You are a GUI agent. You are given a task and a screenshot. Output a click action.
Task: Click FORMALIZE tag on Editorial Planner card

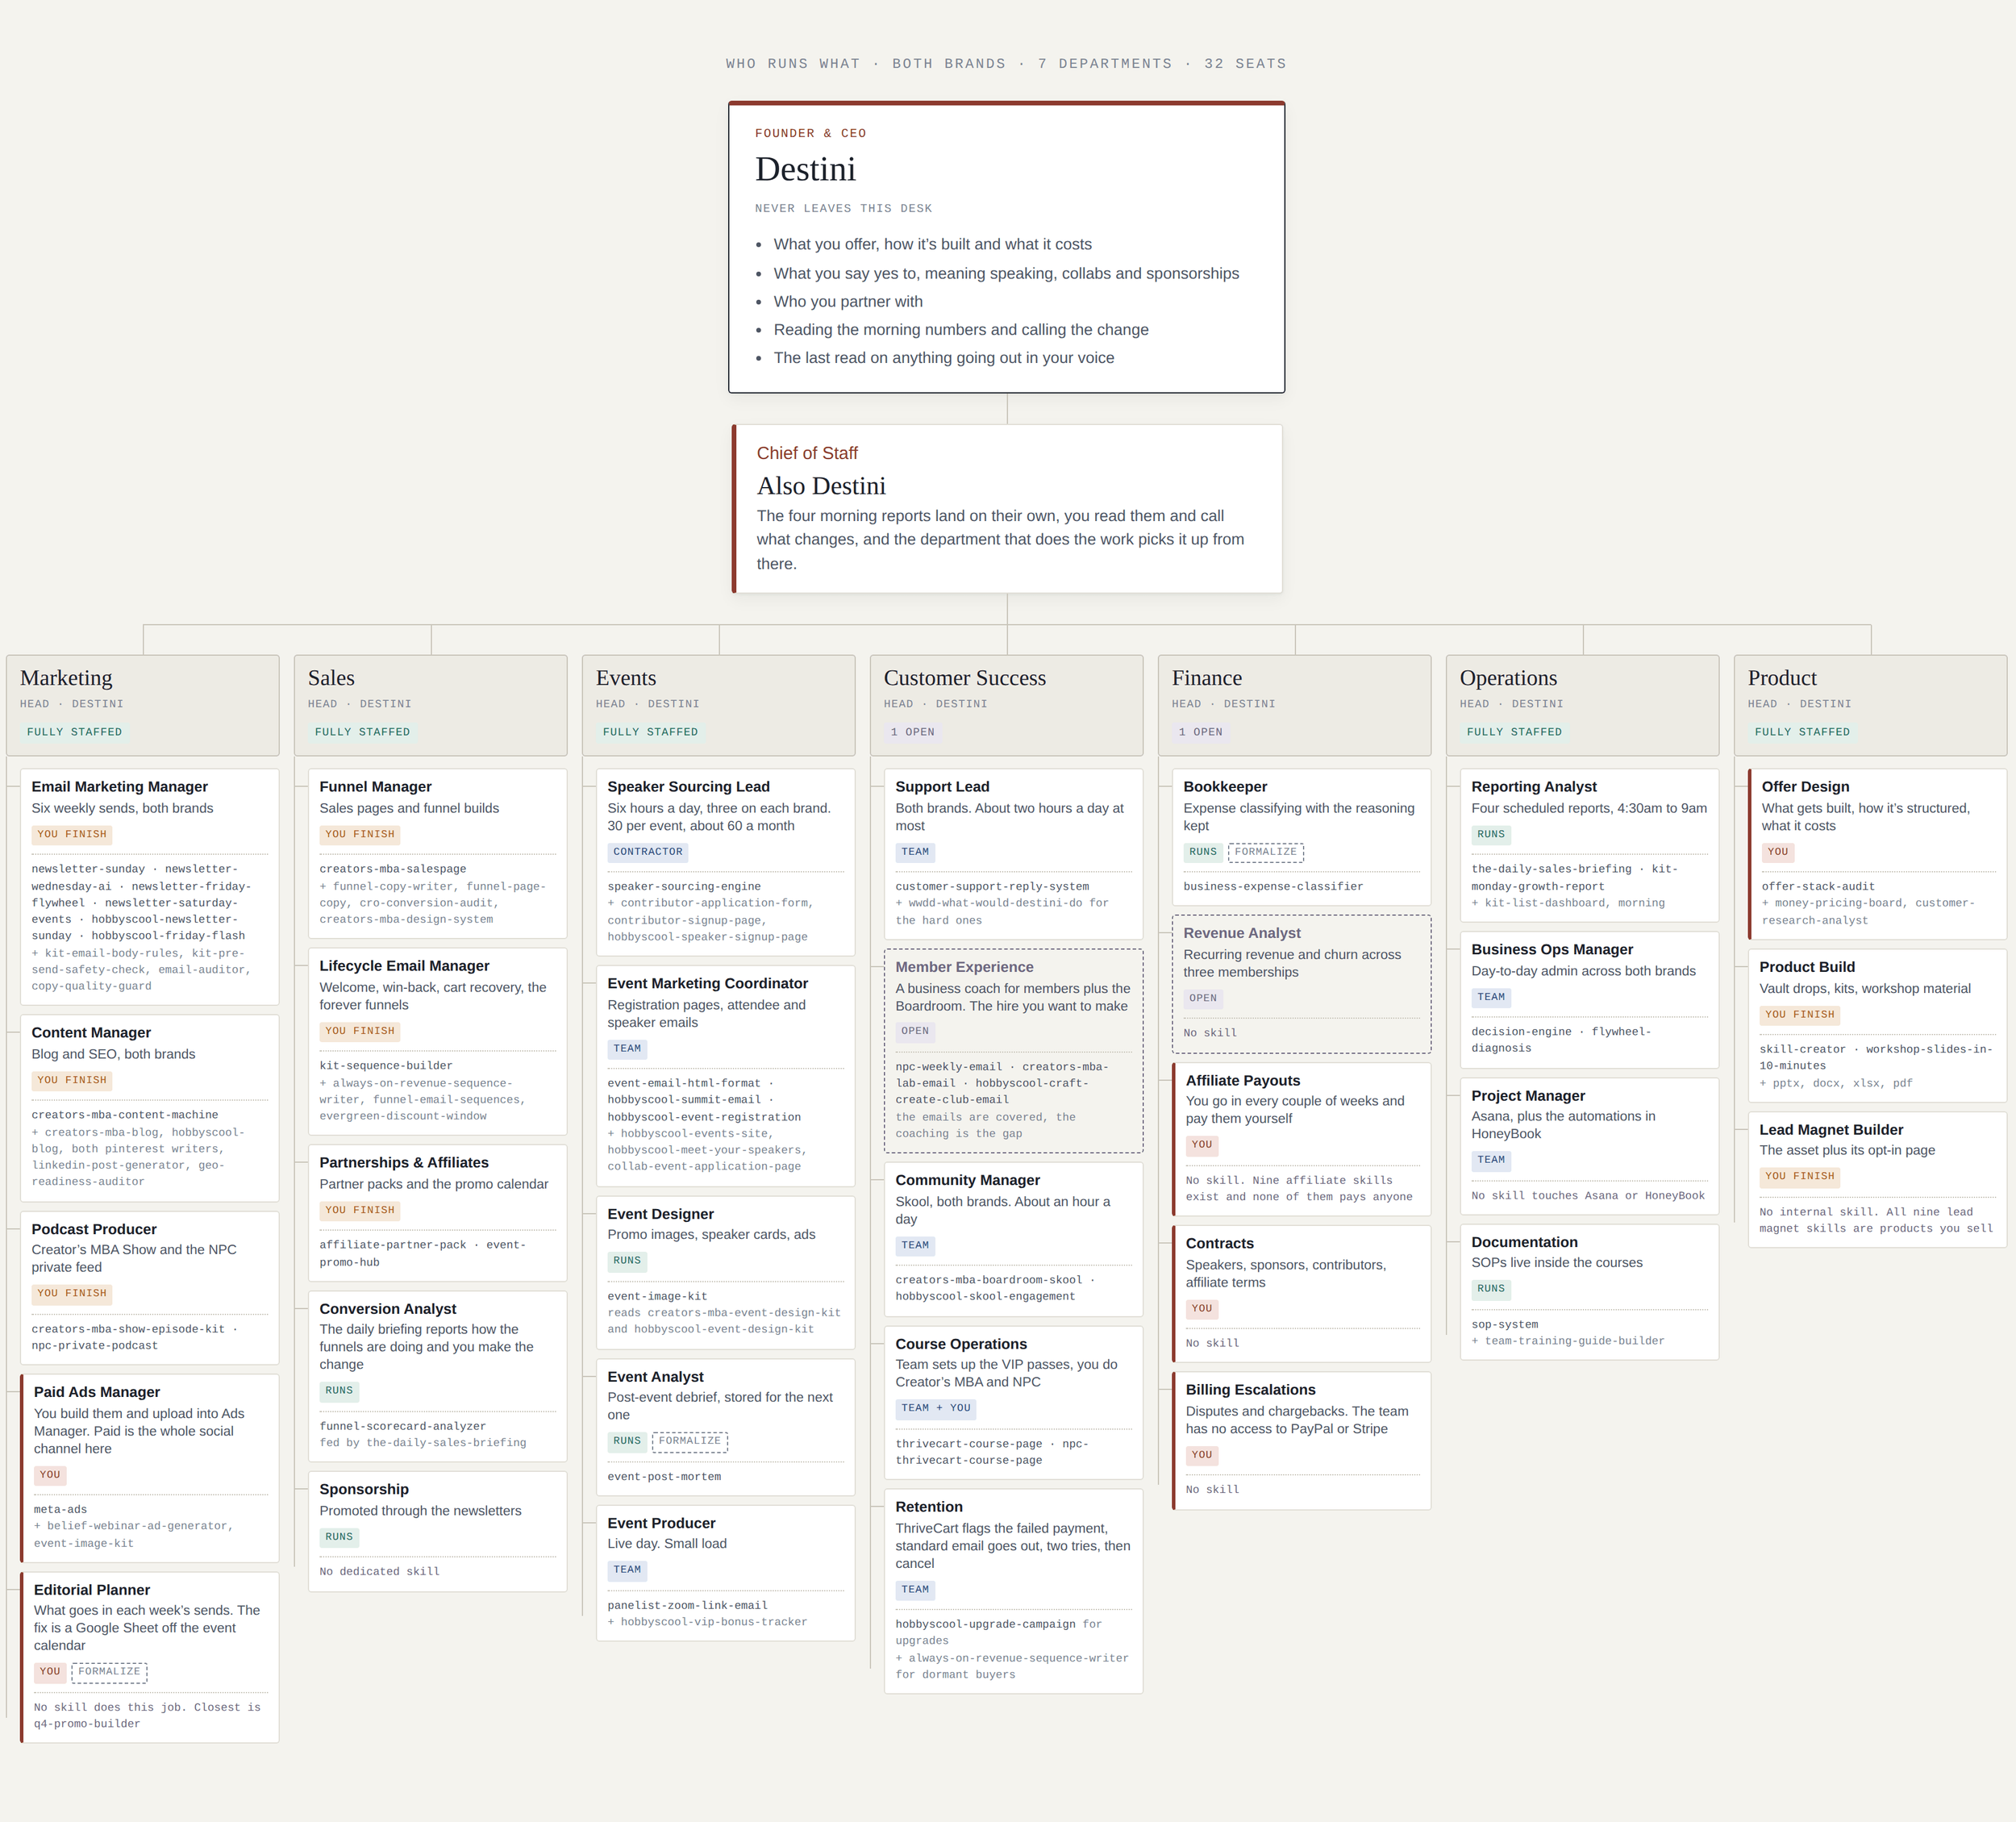[x=110, y=1672]
